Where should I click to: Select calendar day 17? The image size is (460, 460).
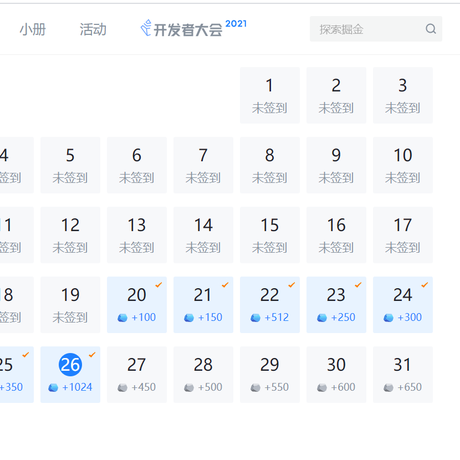point(403,235)
